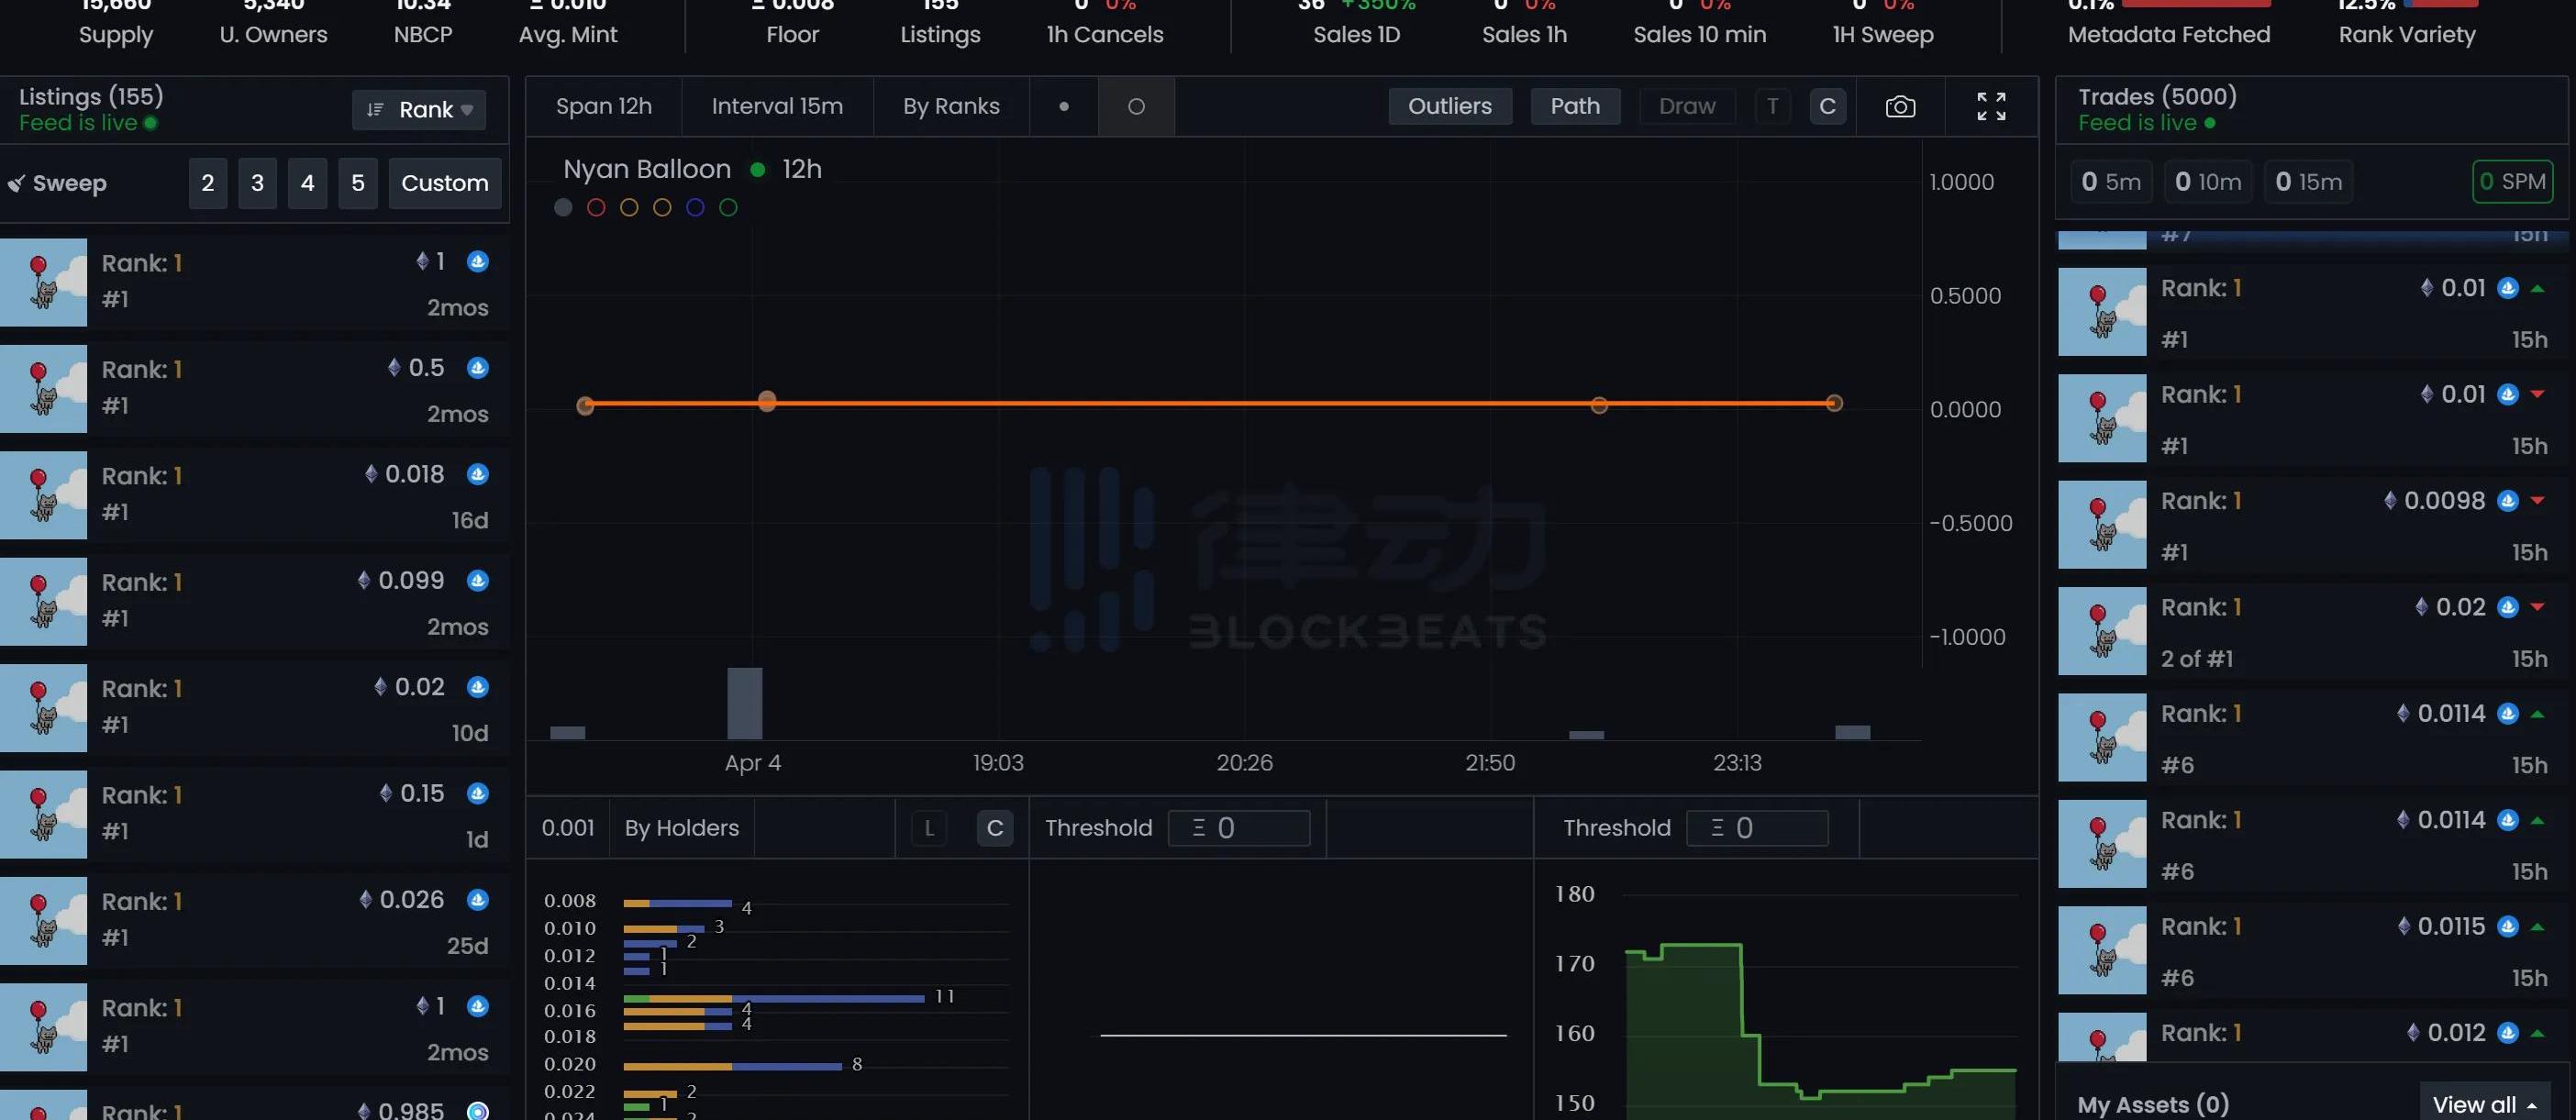Click the Nyan Balloon chart title
Image resolution: width=2576 pixels, height=1120 pixels.
pyautogui.click(x=647, y=169)
